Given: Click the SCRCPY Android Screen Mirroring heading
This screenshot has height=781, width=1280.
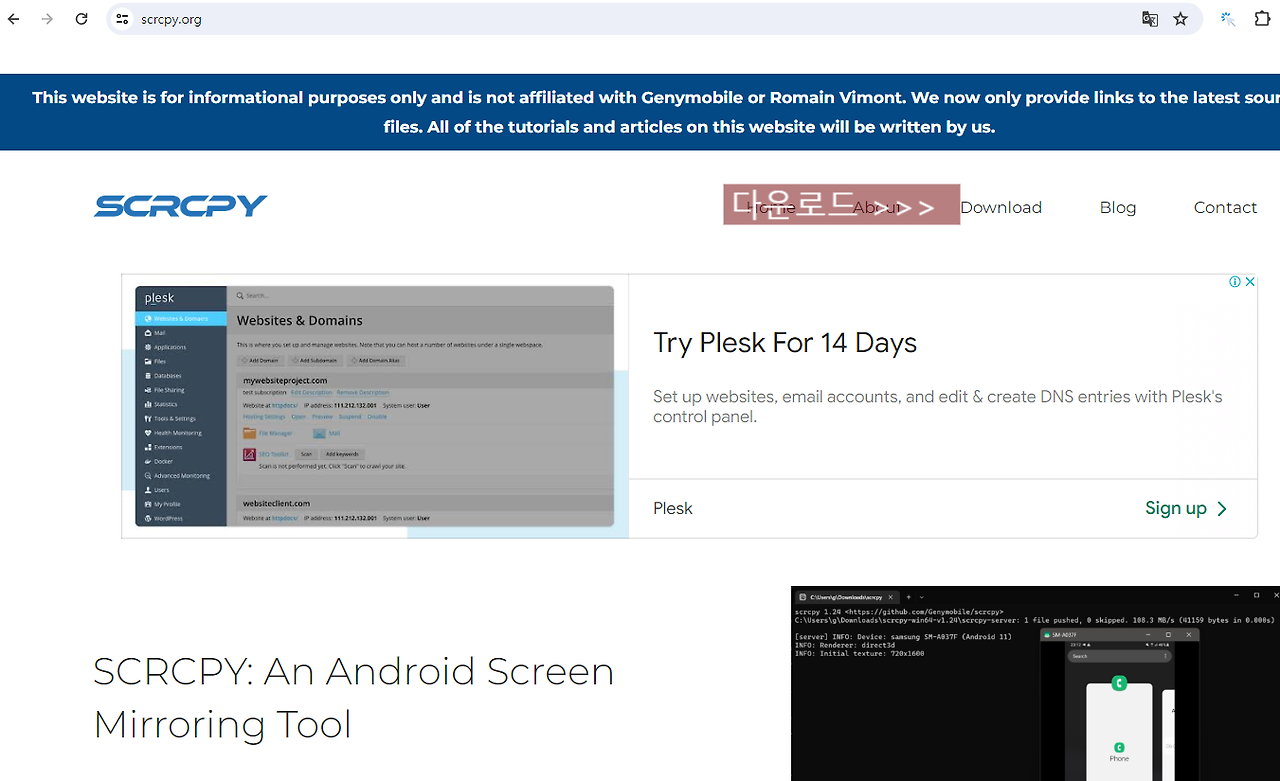Looking at the screenshot, I should point(354,698).
